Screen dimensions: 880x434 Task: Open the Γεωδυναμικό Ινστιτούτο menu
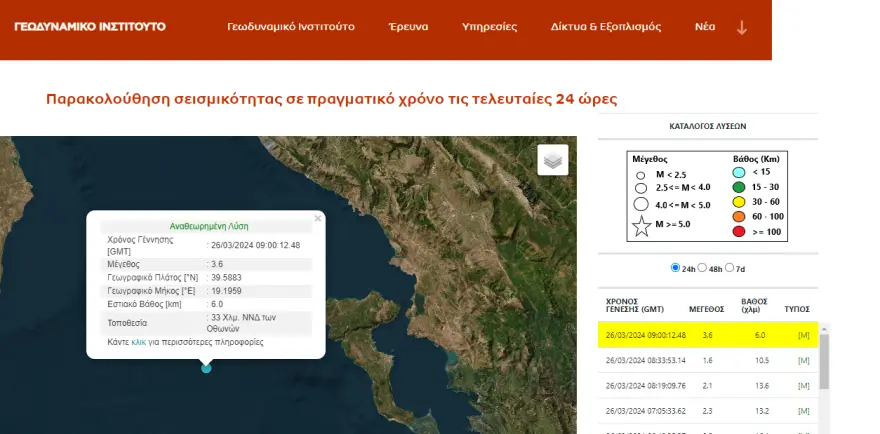[290, 27]
